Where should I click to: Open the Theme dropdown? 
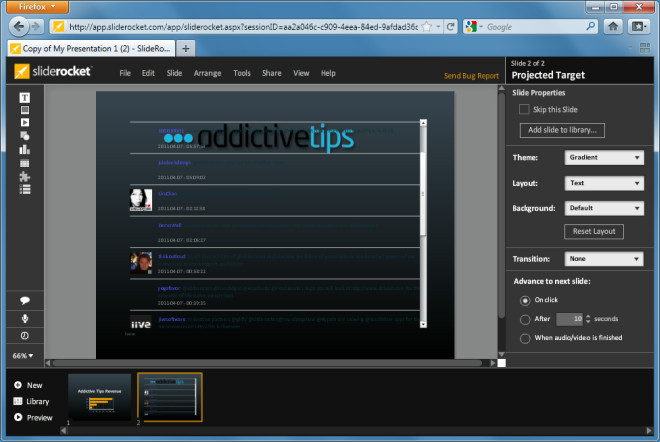click(604, 157)
